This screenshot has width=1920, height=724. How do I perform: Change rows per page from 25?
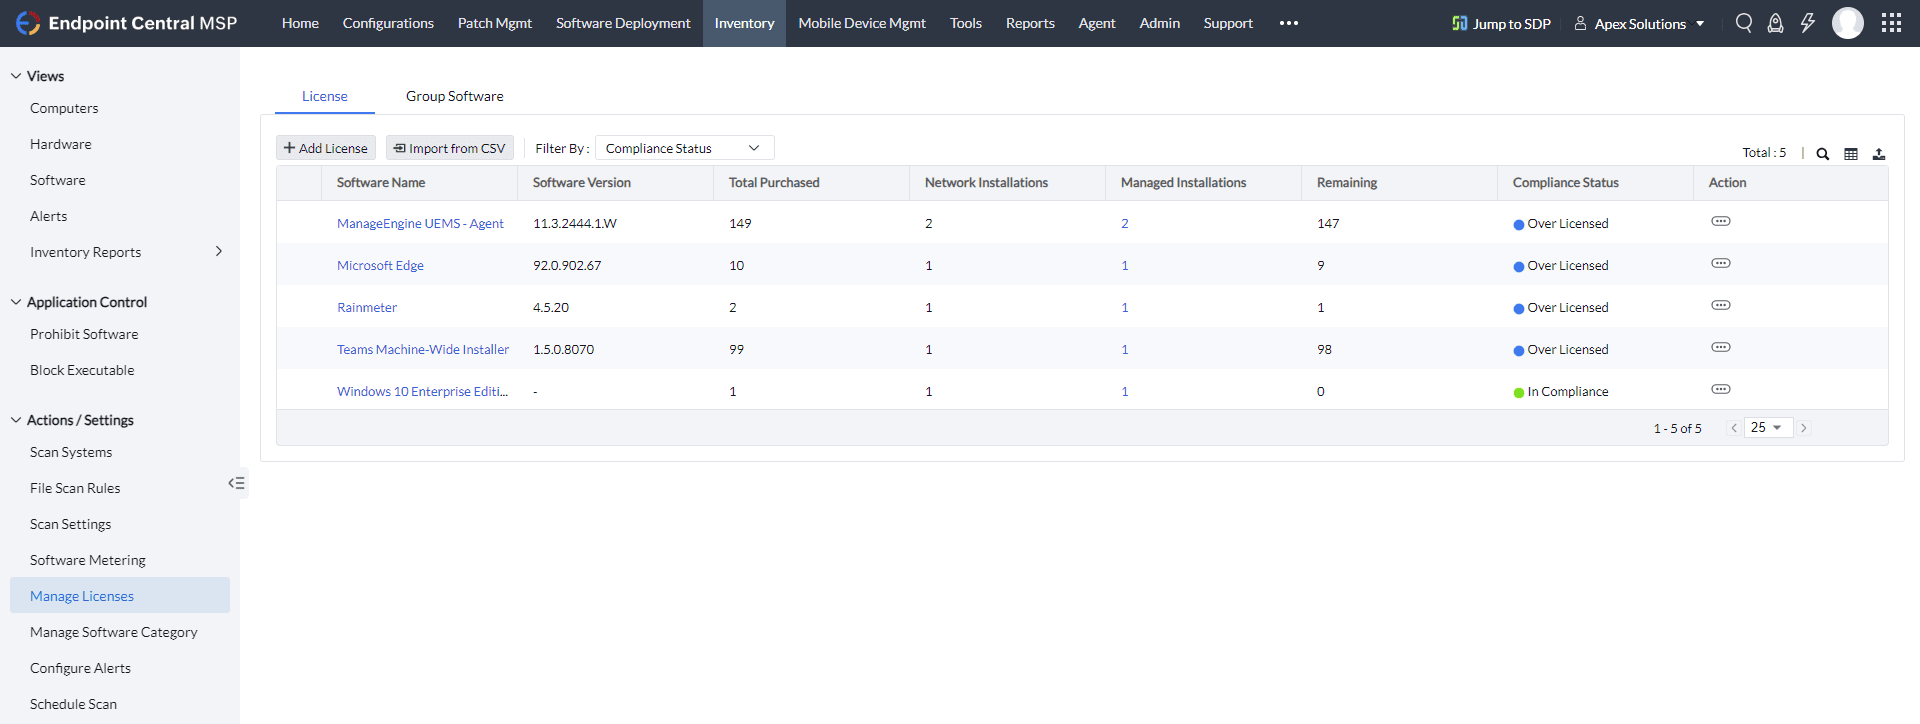coord(1767,428)
